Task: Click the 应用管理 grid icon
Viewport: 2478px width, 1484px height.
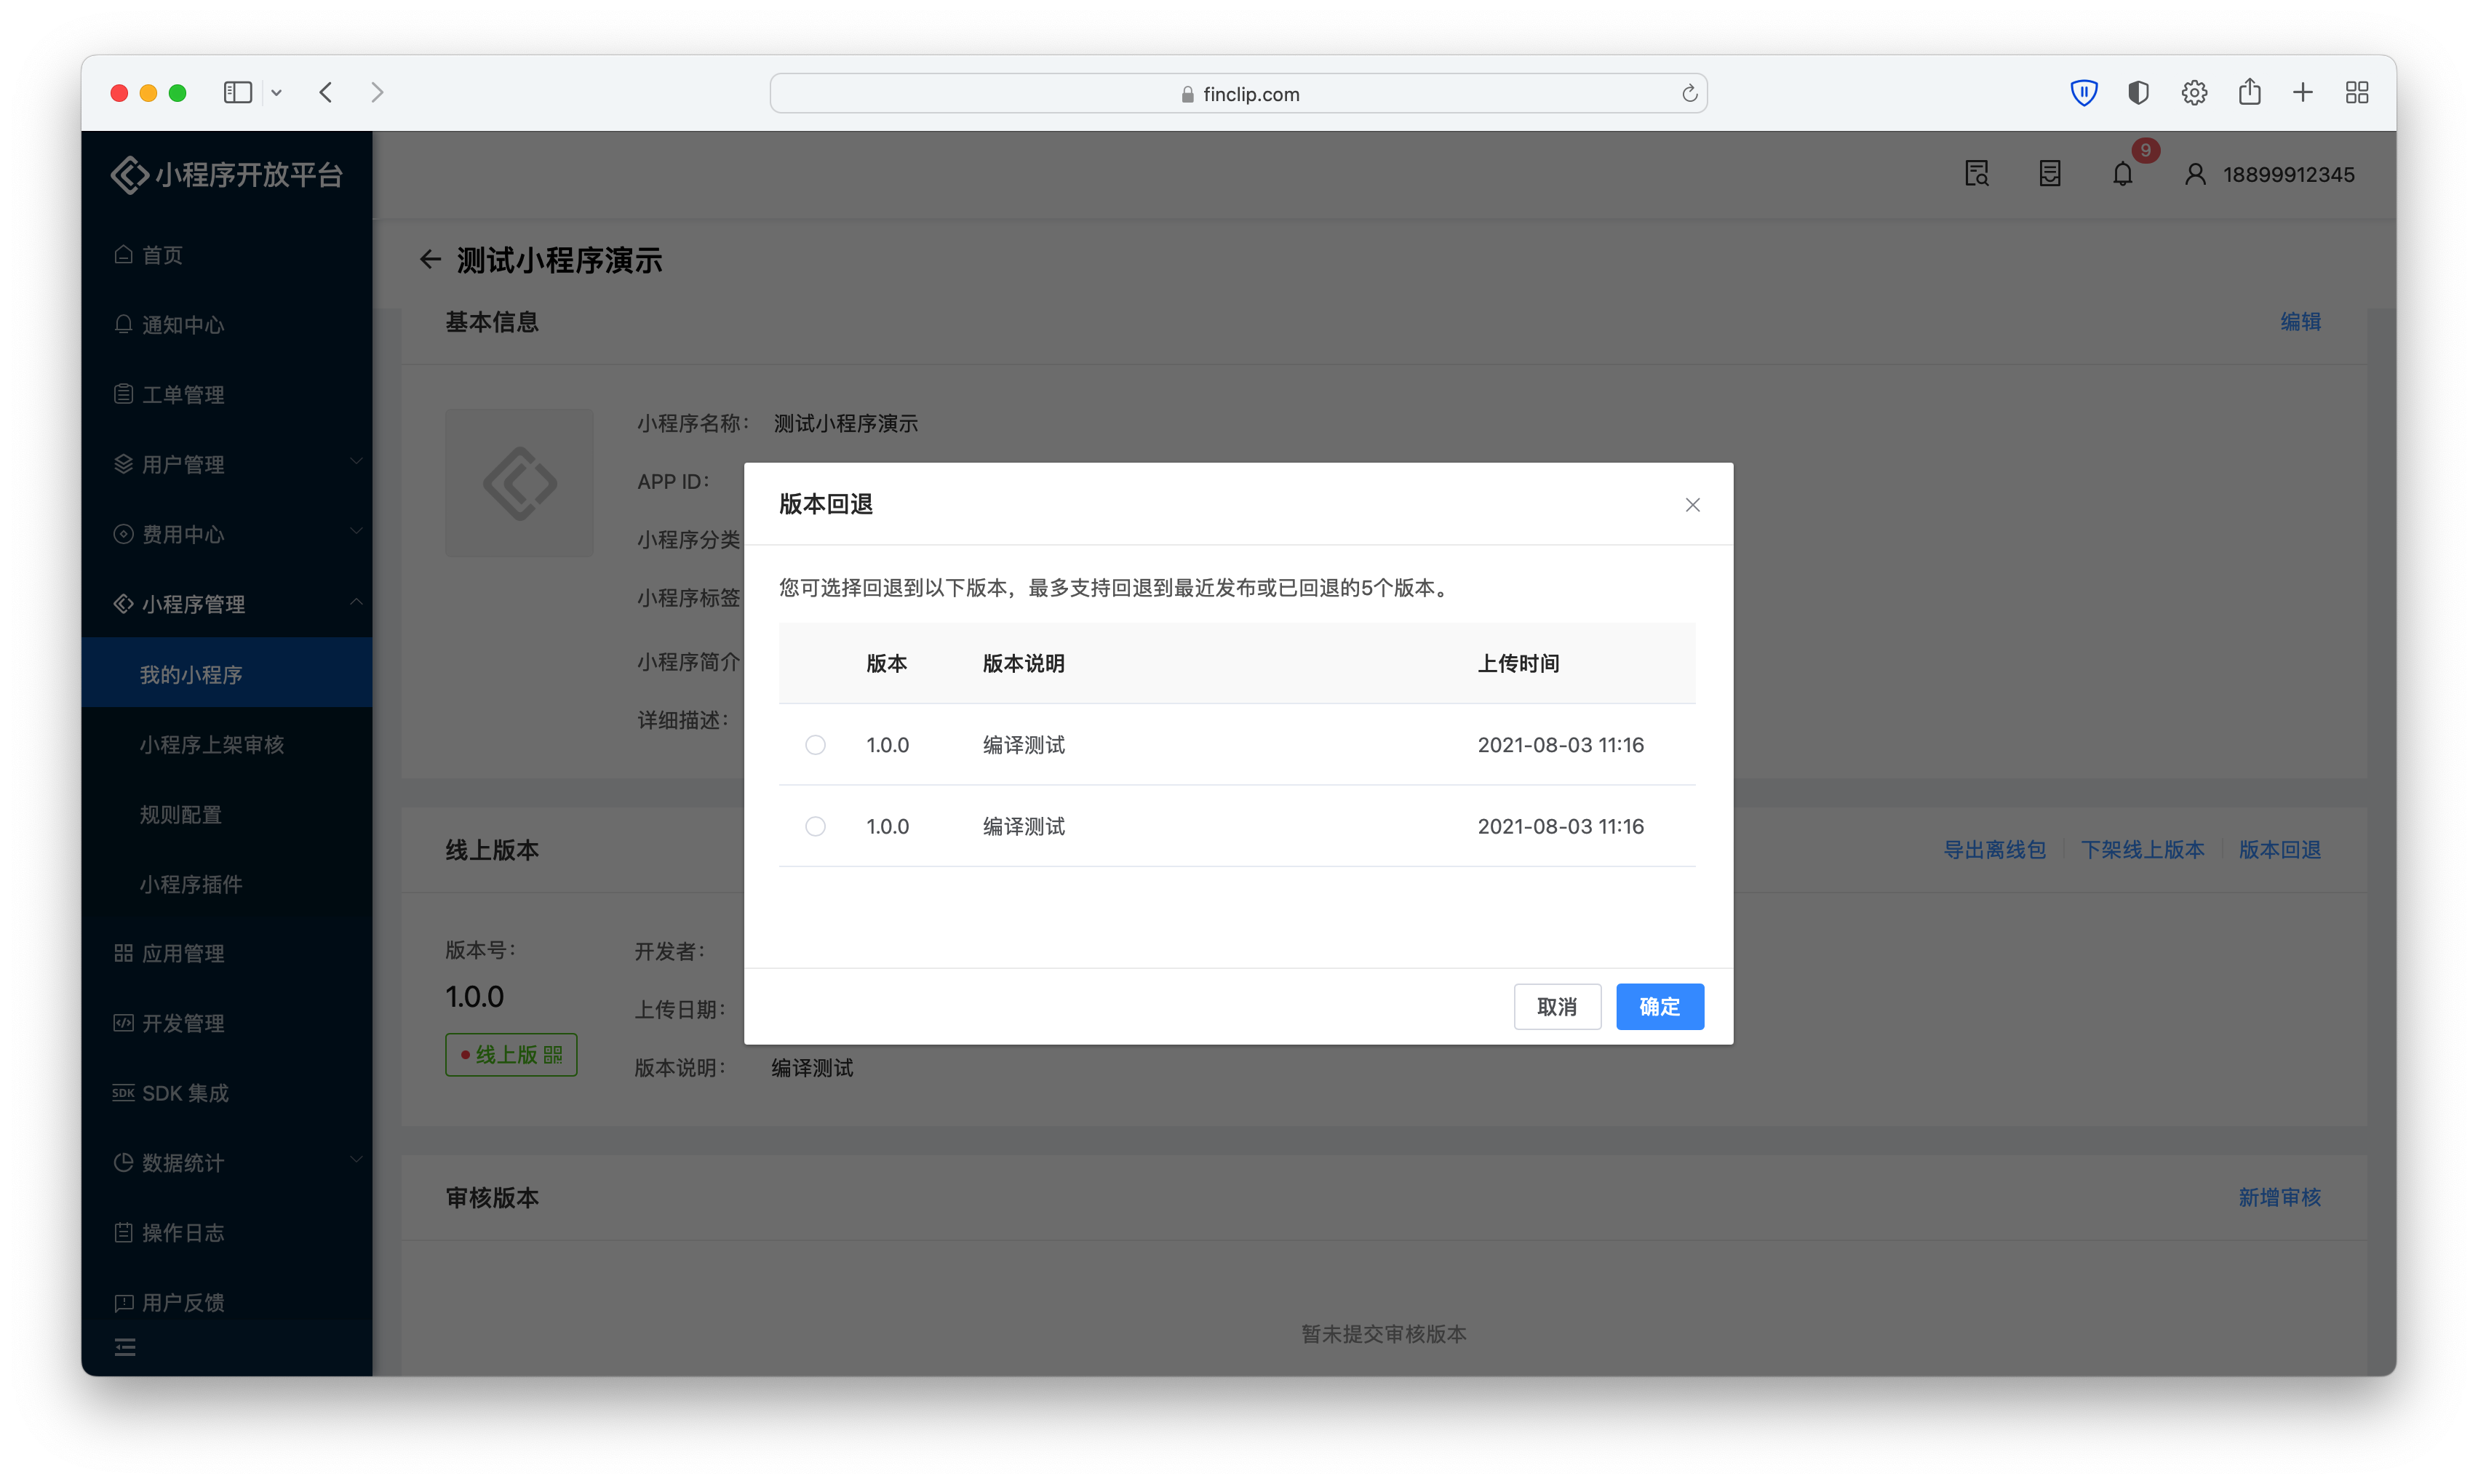Action: [123, 953]
